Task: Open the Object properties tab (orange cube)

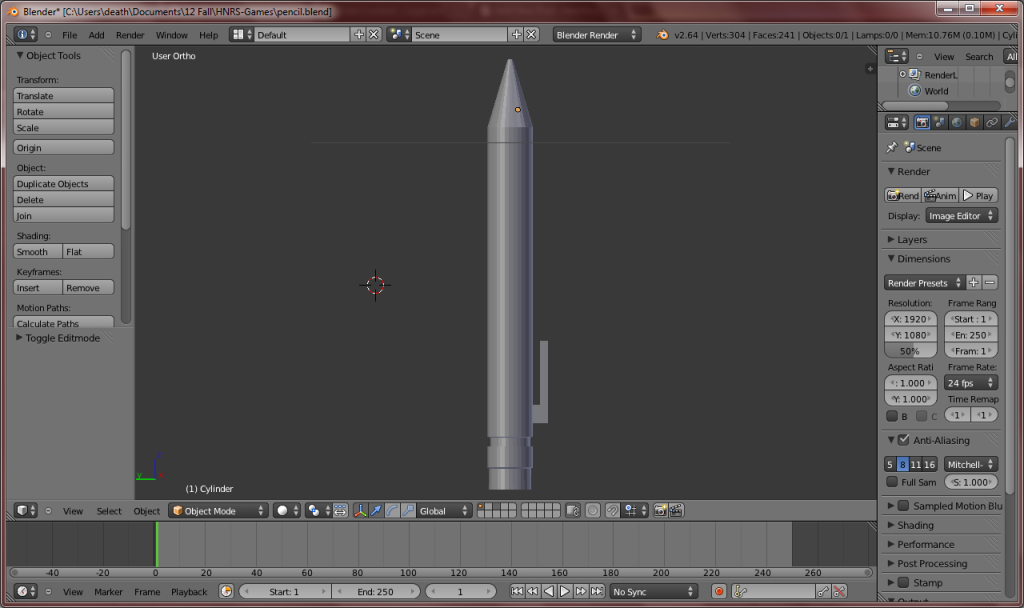Action: pos(974,122)
